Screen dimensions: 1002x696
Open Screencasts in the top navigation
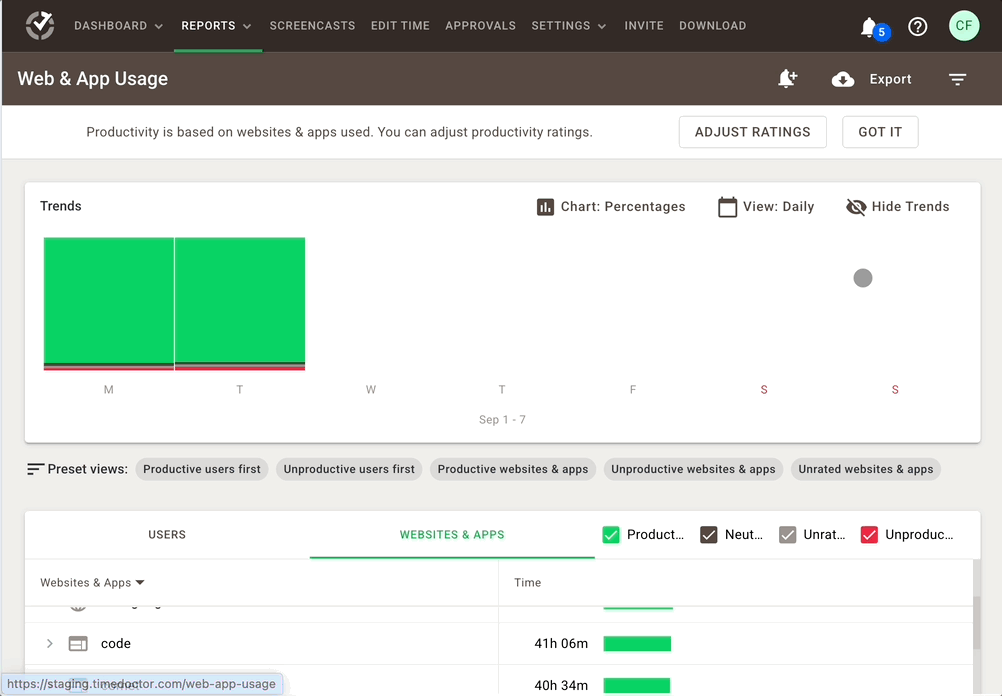(x=312, y=26)
